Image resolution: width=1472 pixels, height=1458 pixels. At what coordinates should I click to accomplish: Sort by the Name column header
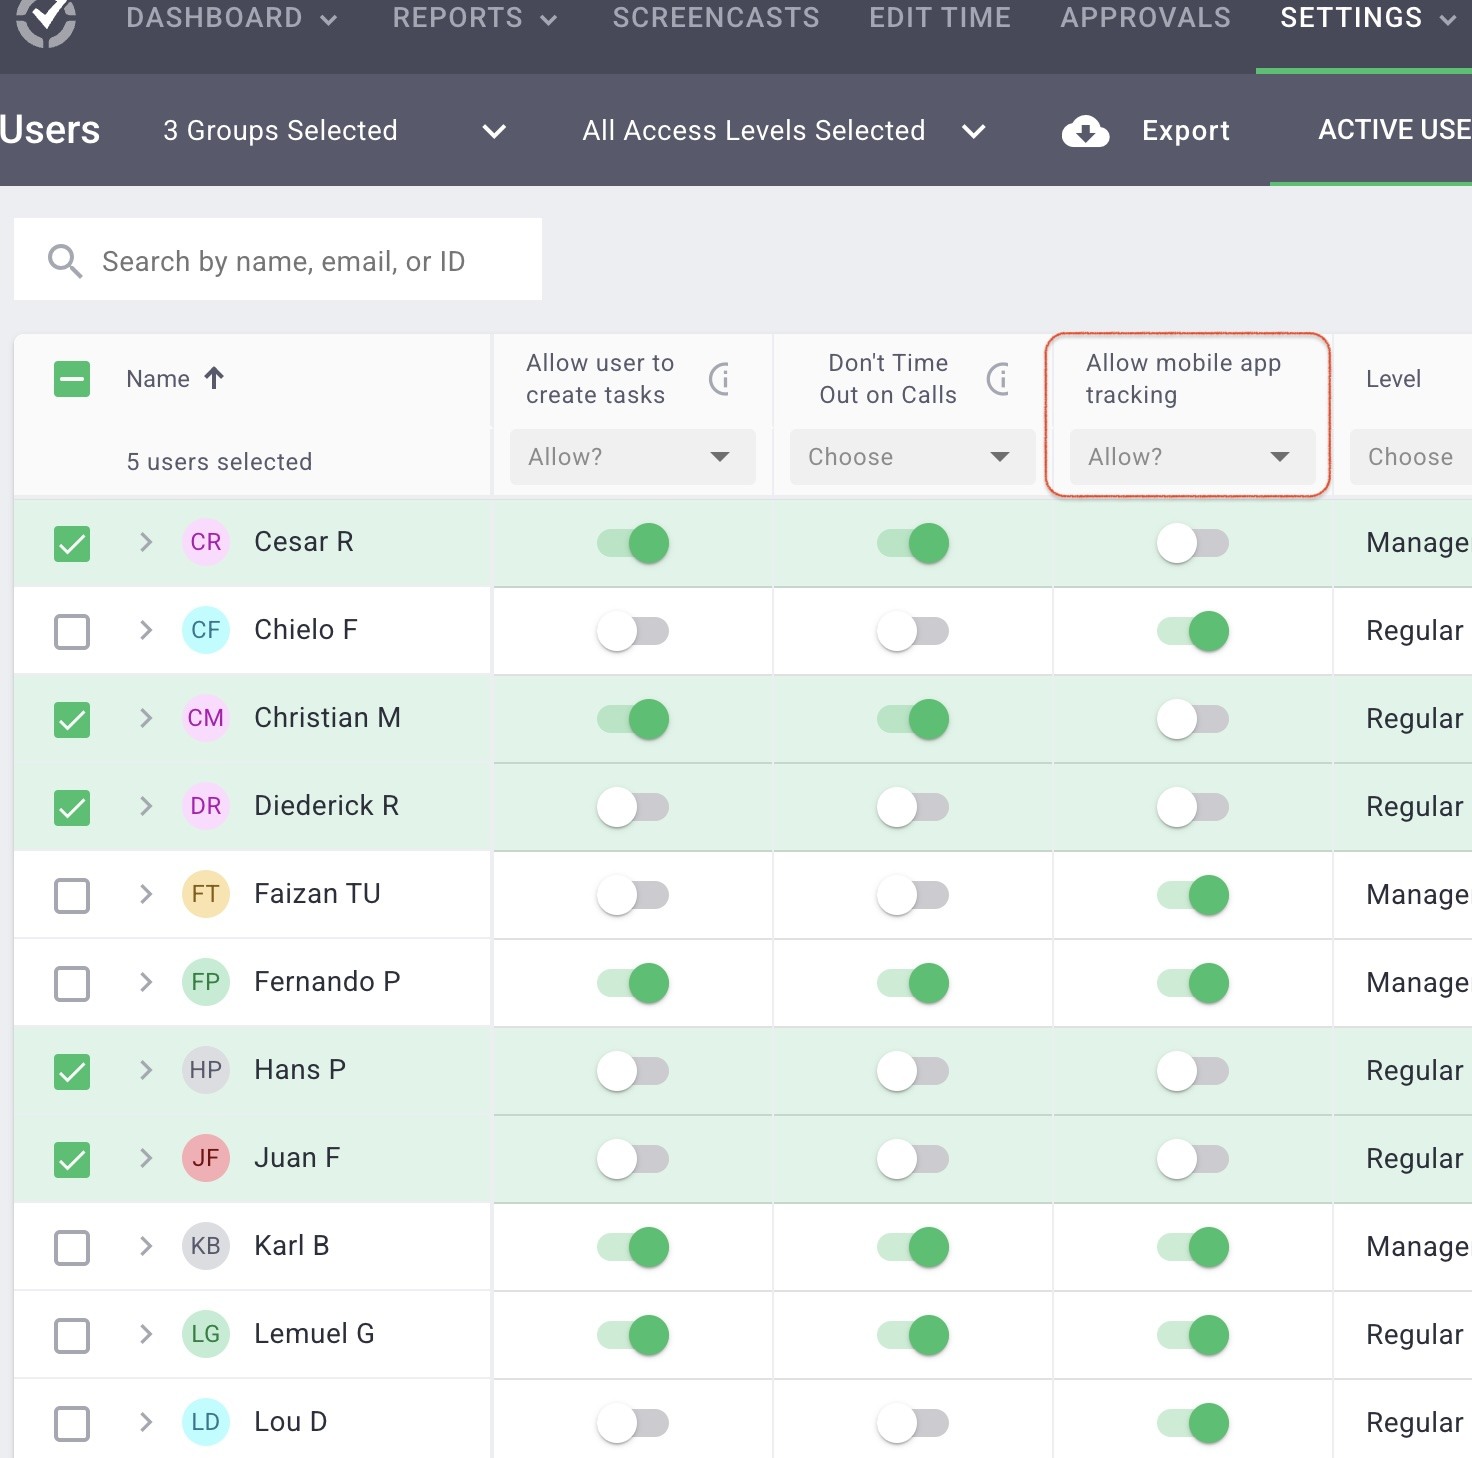pyautogui.click(x=158, y=379)
